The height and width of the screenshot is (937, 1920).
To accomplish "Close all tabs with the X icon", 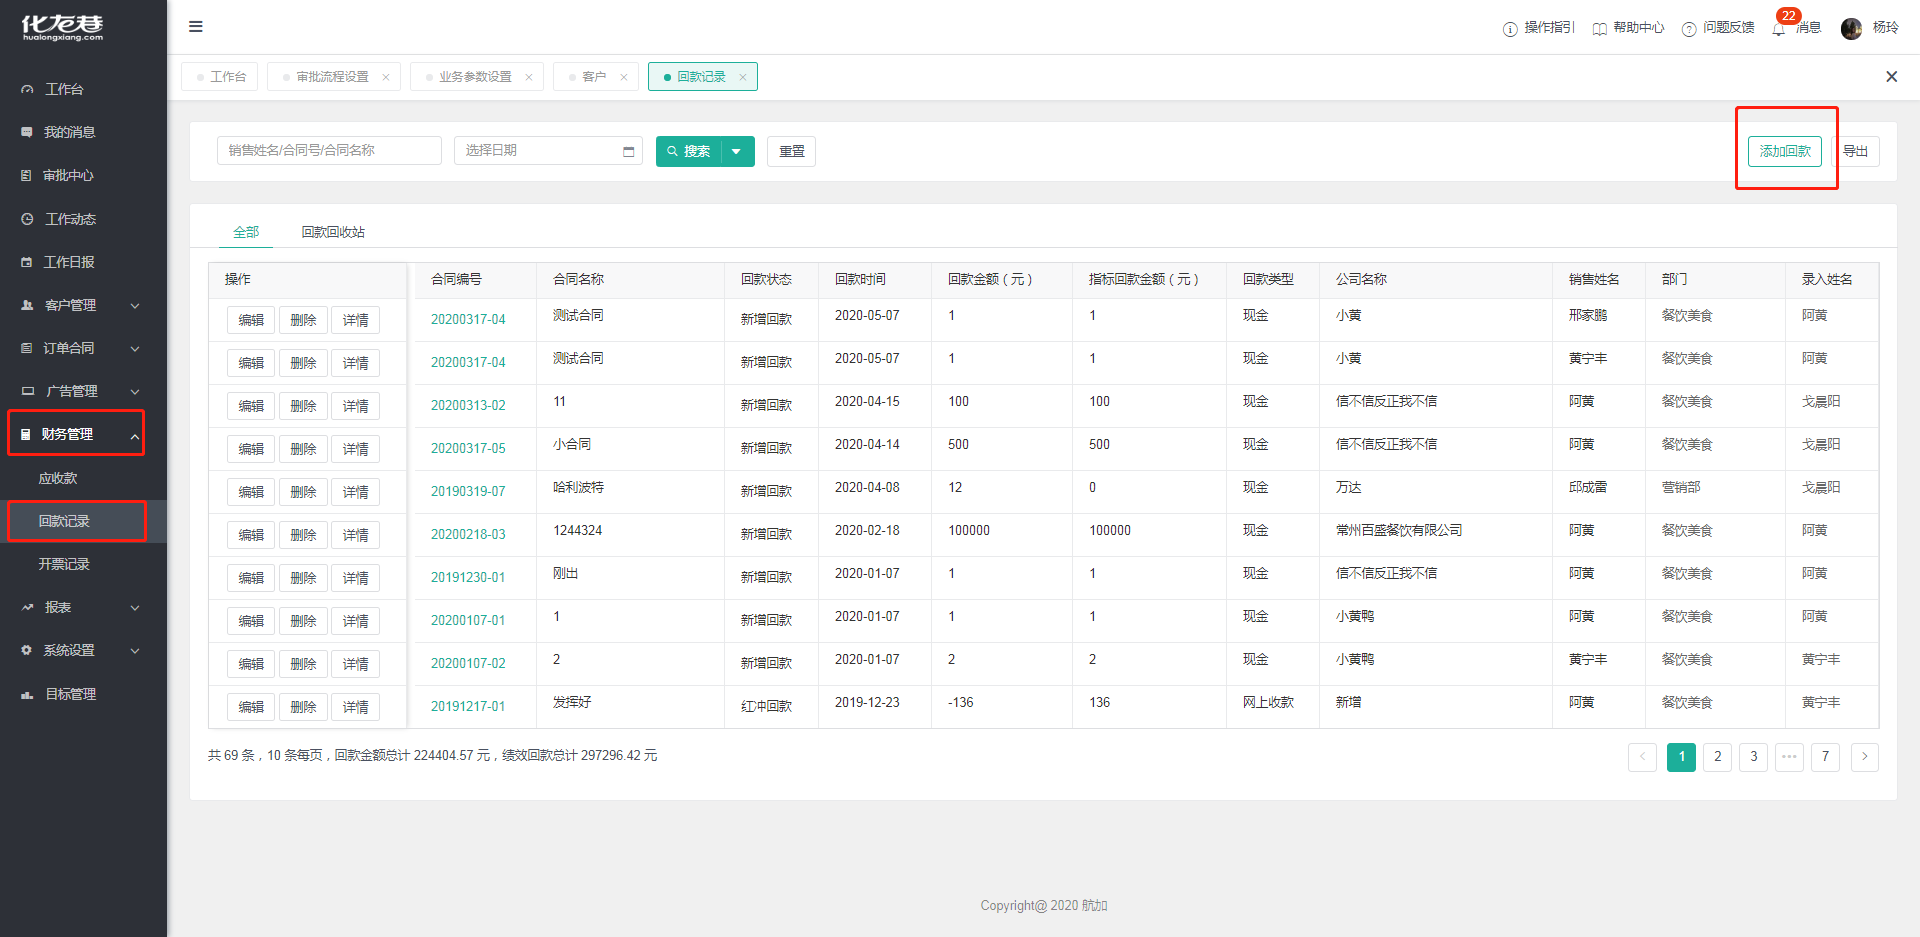I will [1891, 77].
